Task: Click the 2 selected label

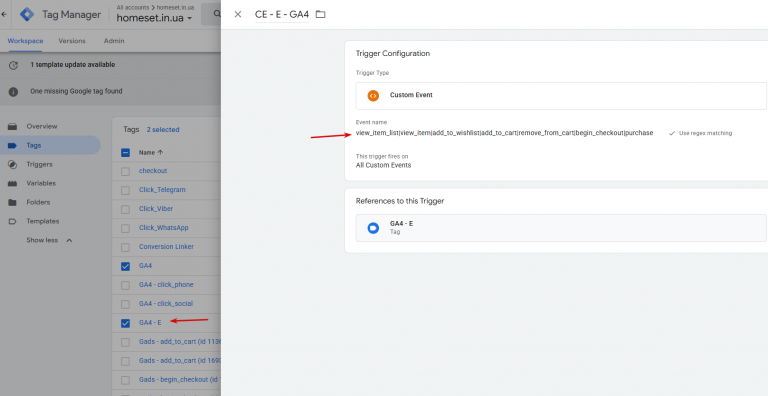Action: tap(163, 130)
